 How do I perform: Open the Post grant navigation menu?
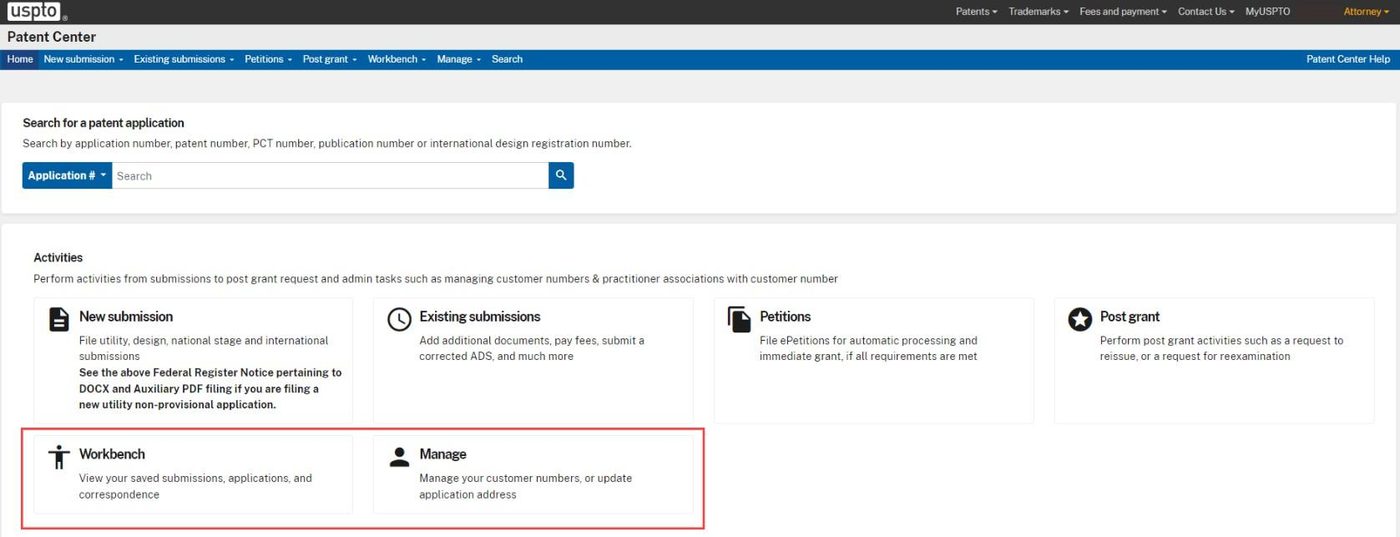point(330,59)
